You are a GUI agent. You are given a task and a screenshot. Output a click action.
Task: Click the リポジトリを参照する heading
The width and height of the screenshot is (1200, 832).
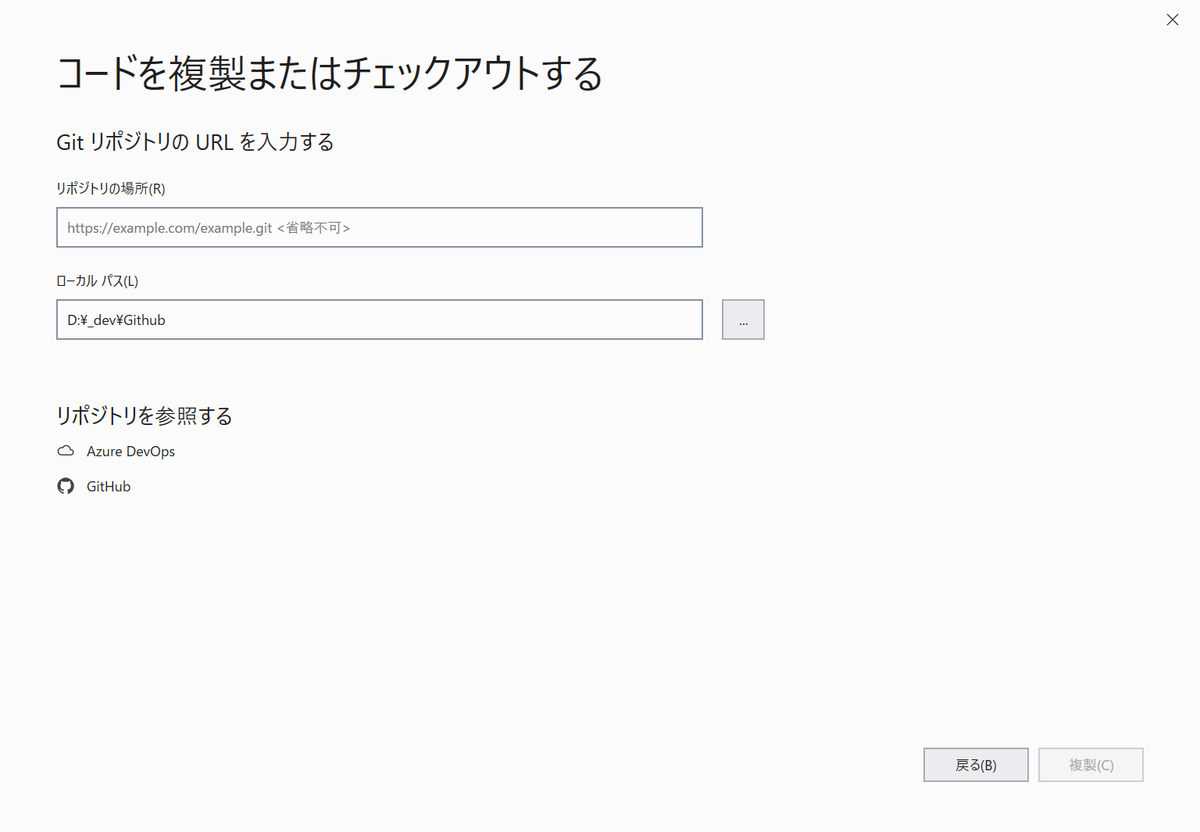143,415
